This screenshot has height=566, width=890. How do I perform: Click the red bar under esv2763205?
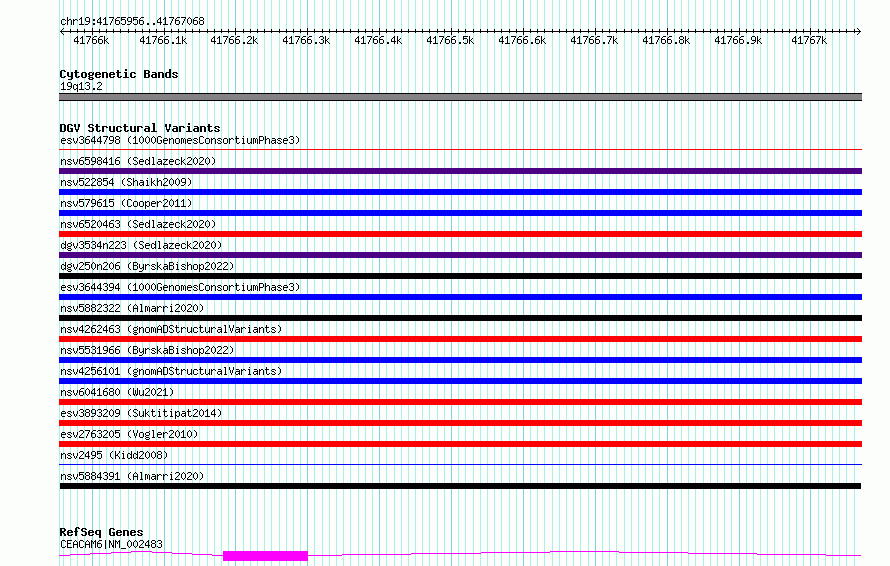point(460,444)
